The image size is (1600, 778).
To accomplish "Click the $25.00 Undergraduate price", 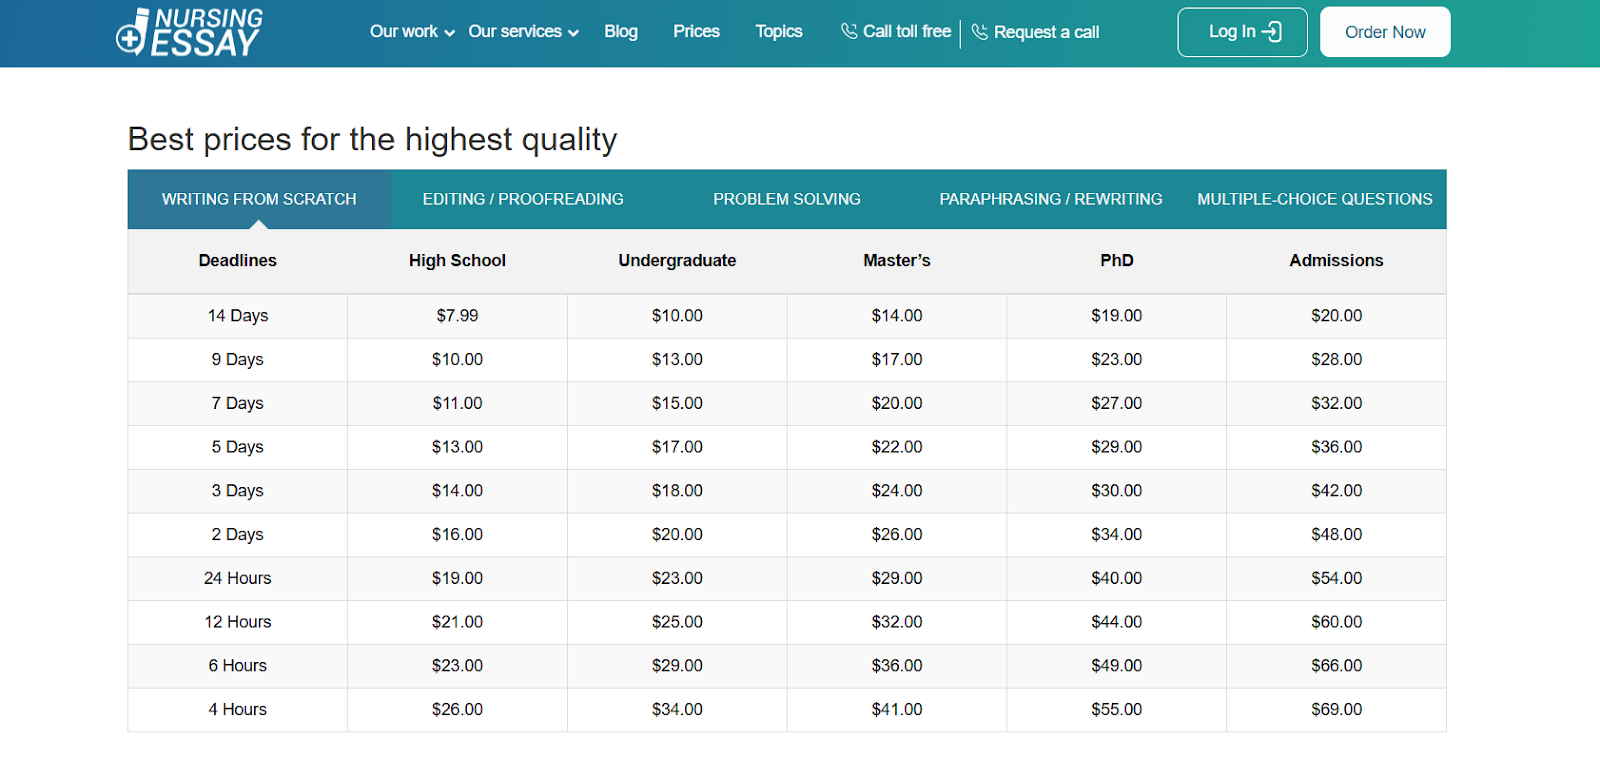I will [x=677, y=622].
